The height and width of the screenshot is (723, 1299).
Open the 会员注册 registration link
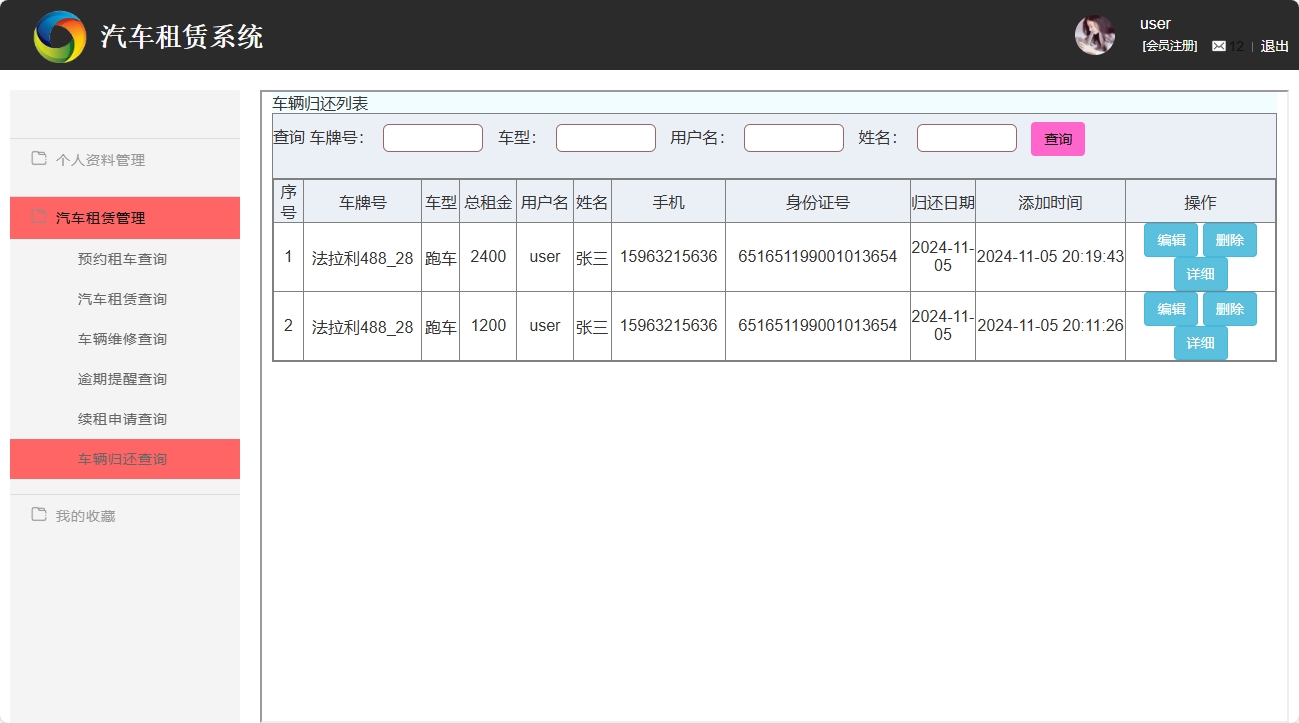[x=1167, y=45]
